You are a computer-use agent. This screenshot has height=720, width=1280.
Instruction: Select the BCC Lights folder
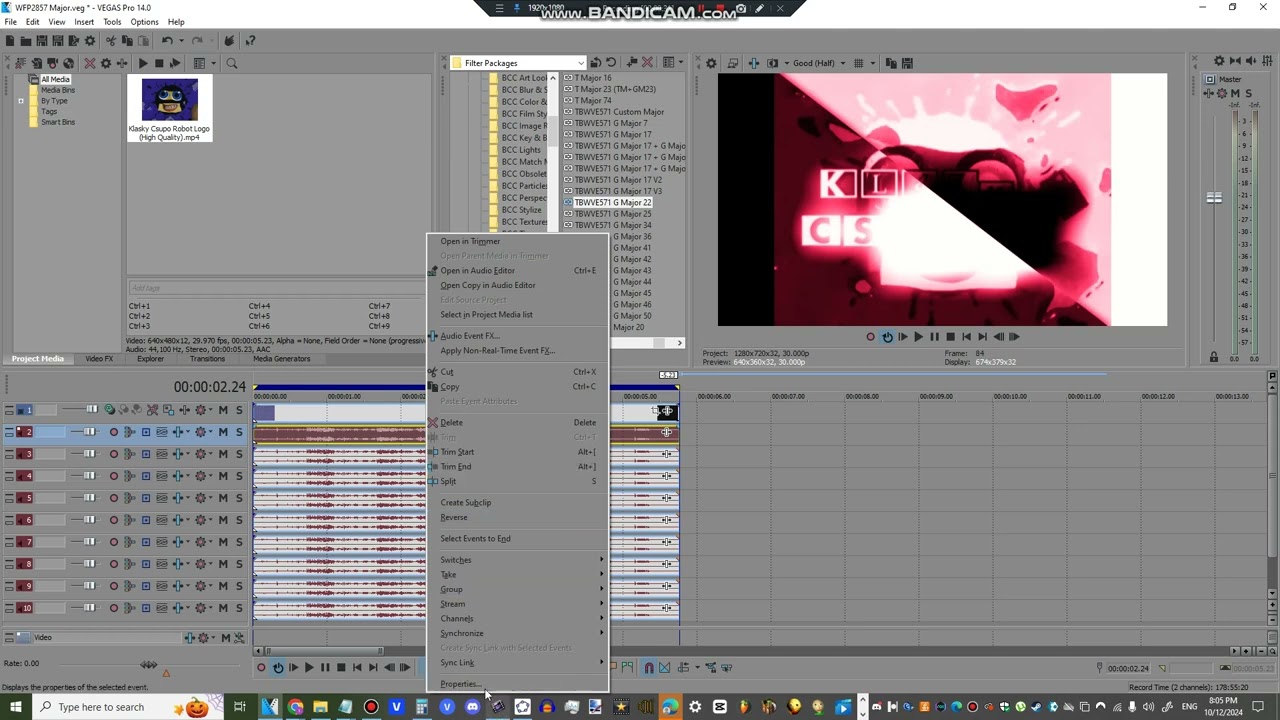coord(520,150)
